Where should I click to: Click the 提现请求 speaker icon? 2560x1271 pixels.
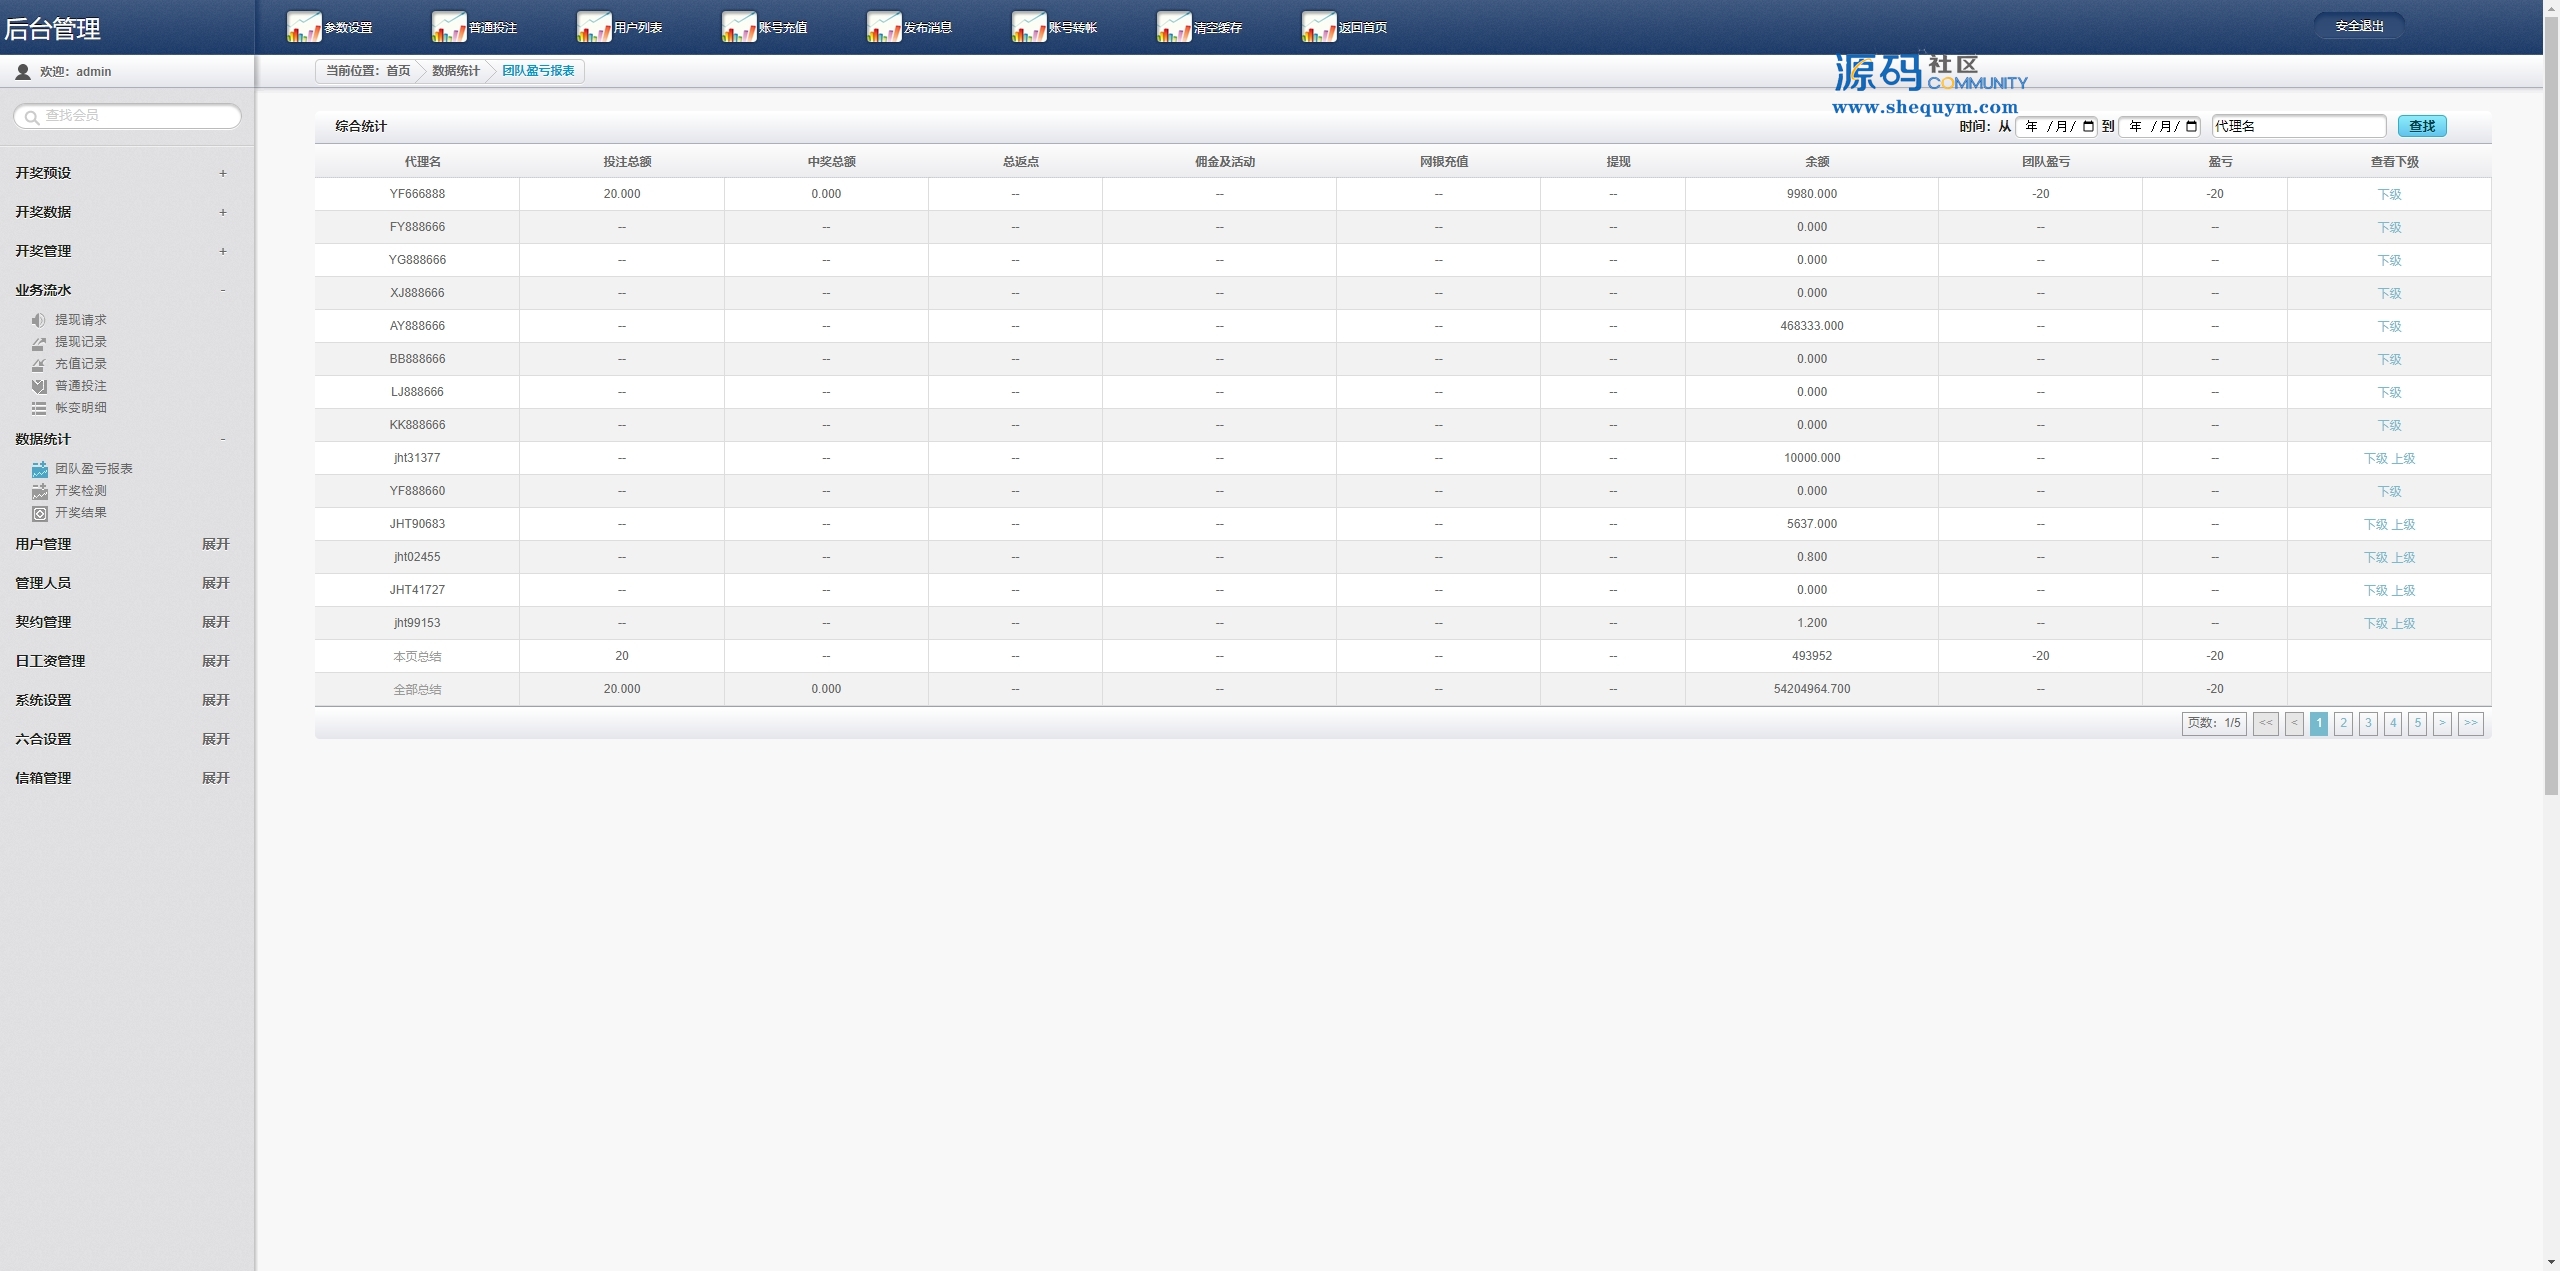[x=39, y=320]
